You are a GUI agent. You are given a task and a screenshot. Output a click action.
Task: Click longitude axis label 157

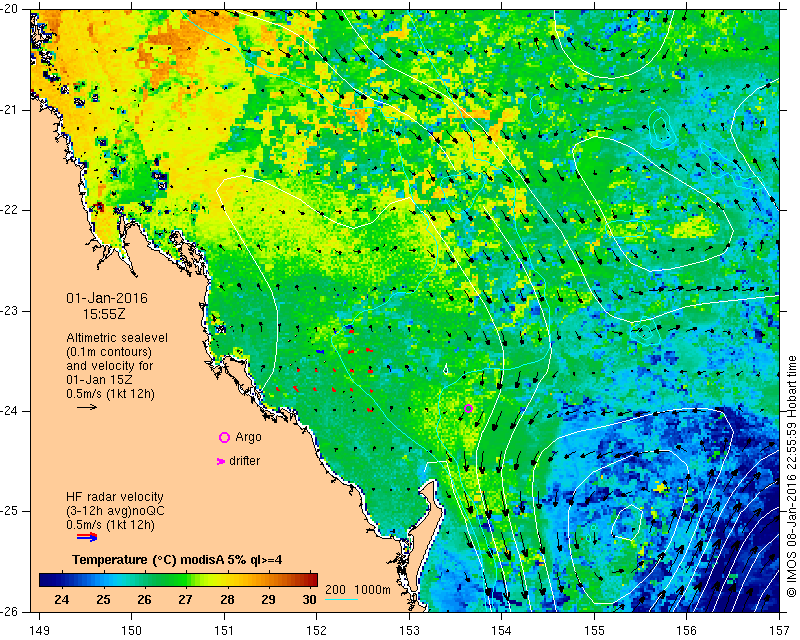[x=780, y=631]
